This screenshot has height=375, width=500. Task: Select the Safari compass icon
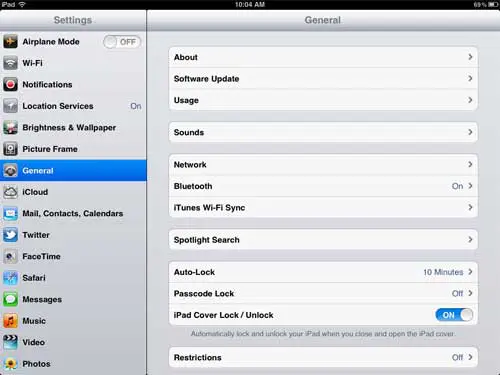tap(10, 278)
